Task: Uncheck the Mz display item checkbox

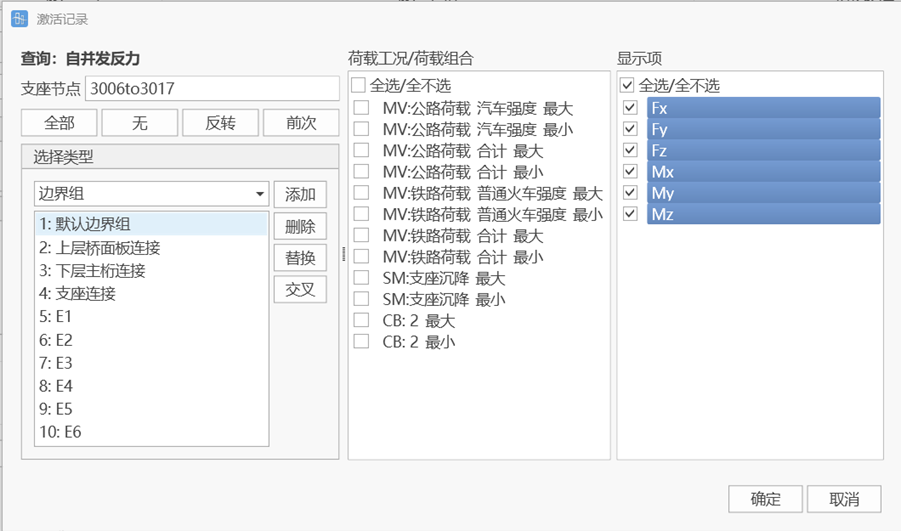Action: 630,214
